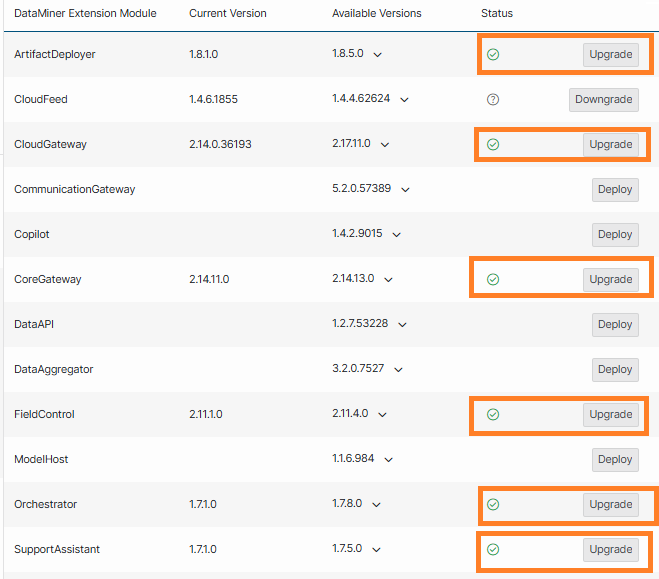Click the CoreGateway green check status icon

tap(493, 279)
